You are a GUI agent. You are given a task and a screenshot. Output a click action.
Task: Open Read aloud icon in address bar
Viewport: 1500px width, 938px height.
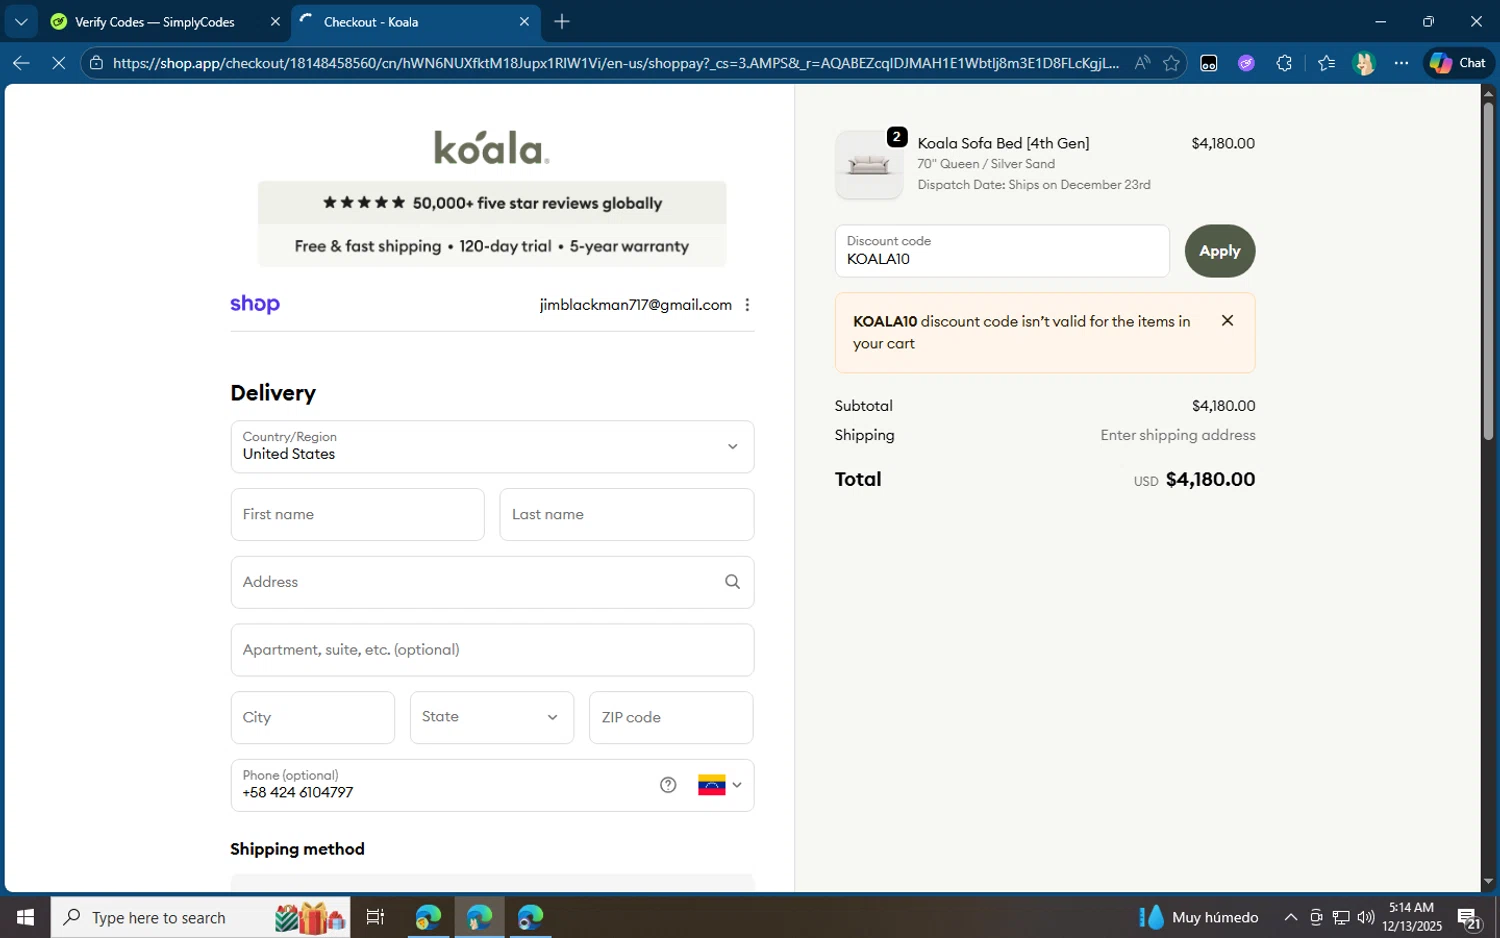coord(1142,63)
